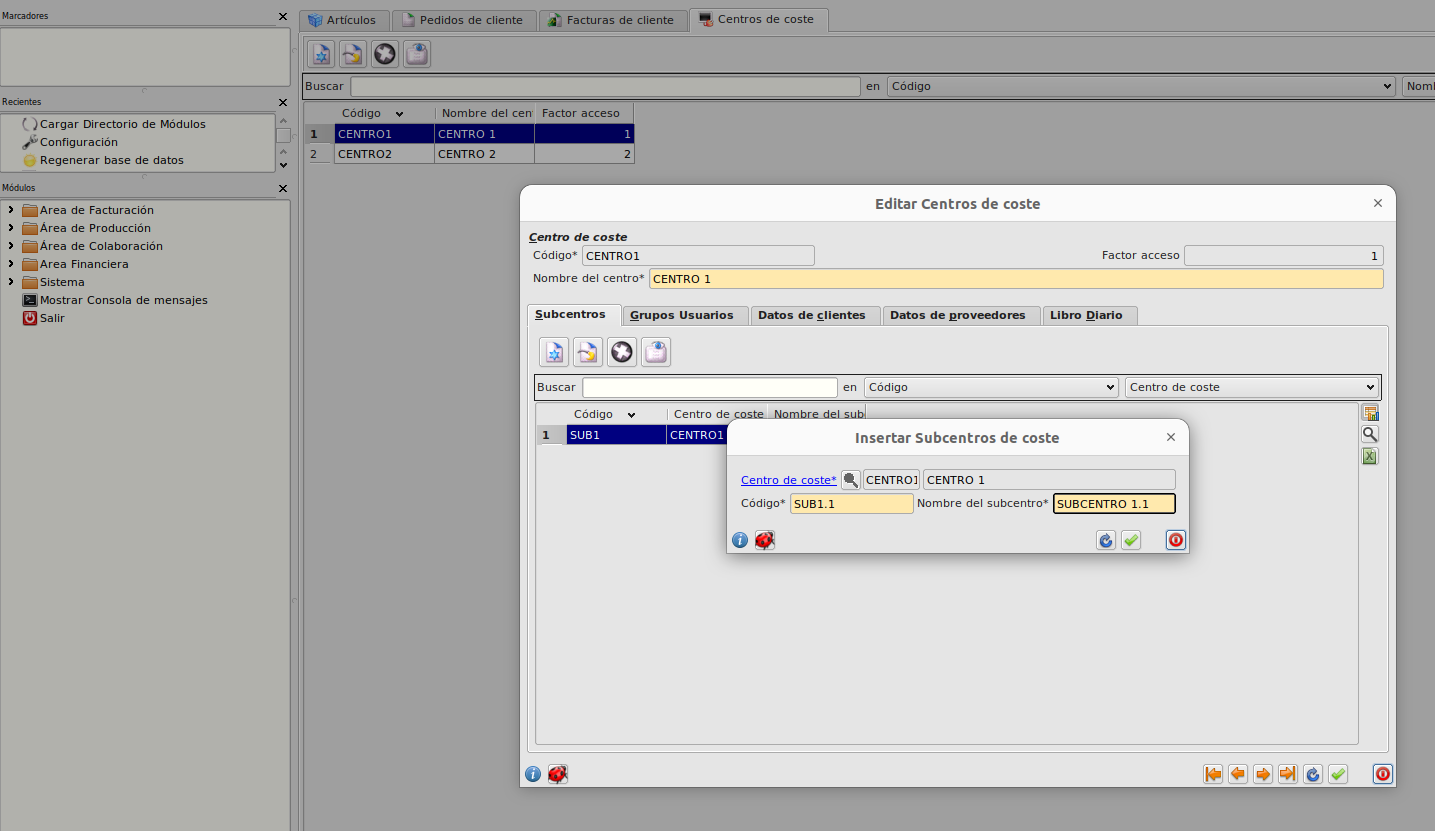
Task: Search Centro de coste with the magnifier button
Action: pos(851,480)
